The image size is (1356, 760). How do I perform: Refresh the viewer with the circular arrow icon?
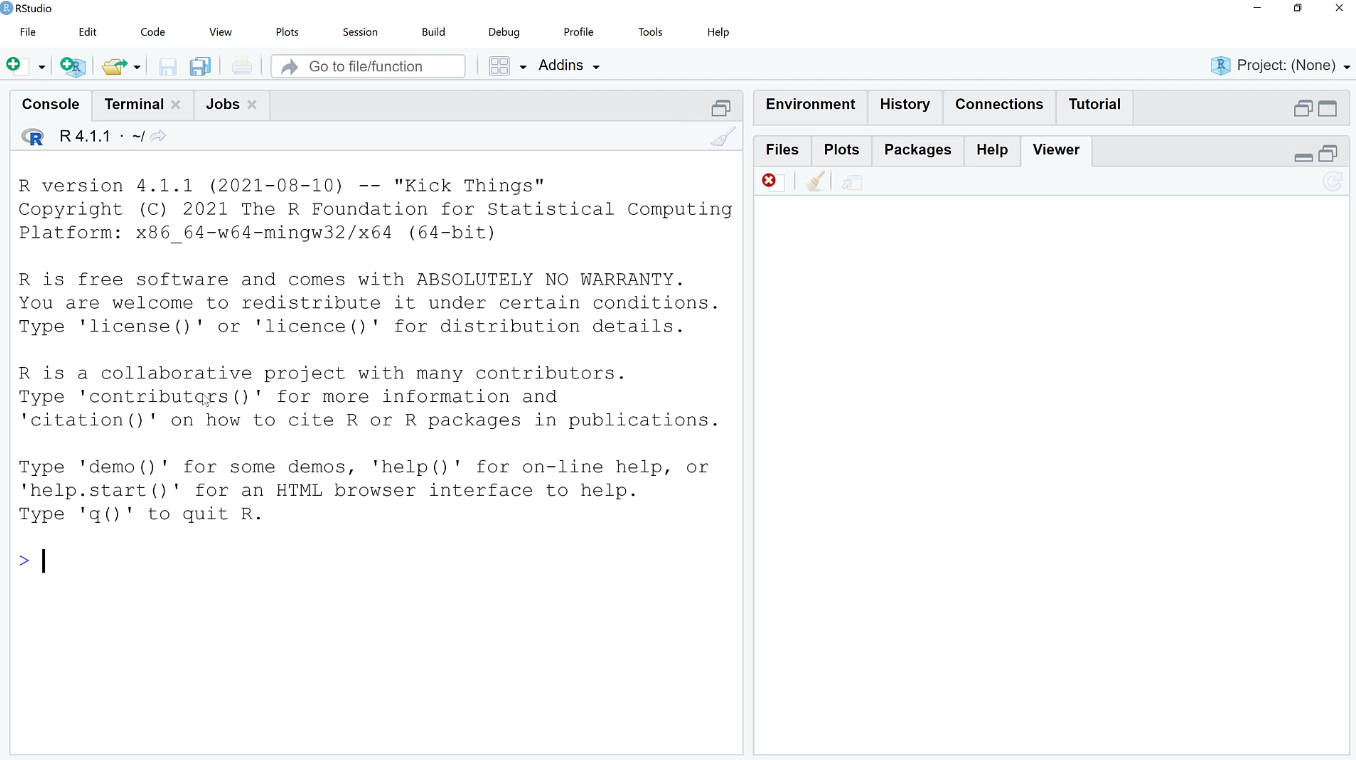pos(1332,182)
